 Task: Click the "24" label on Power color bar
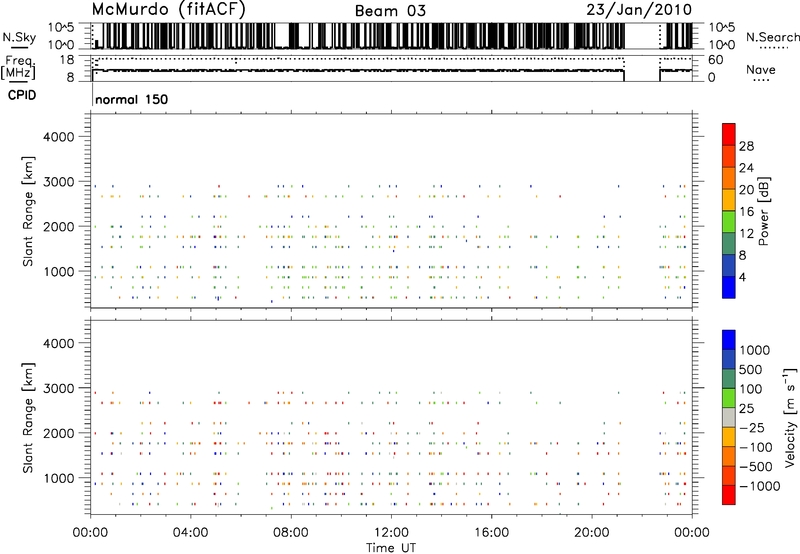(x=746, y=168)
